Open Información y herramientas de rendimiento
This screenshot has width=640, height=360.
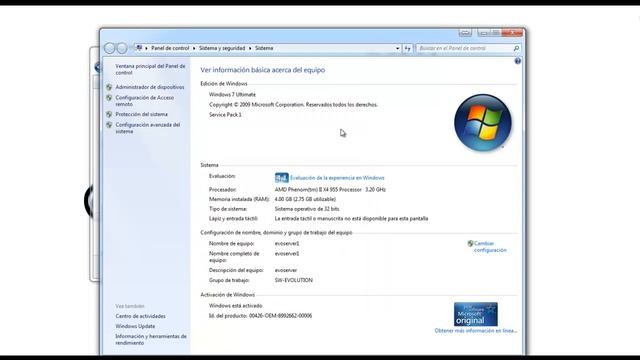pyautogui.click(x=151, y=340)
